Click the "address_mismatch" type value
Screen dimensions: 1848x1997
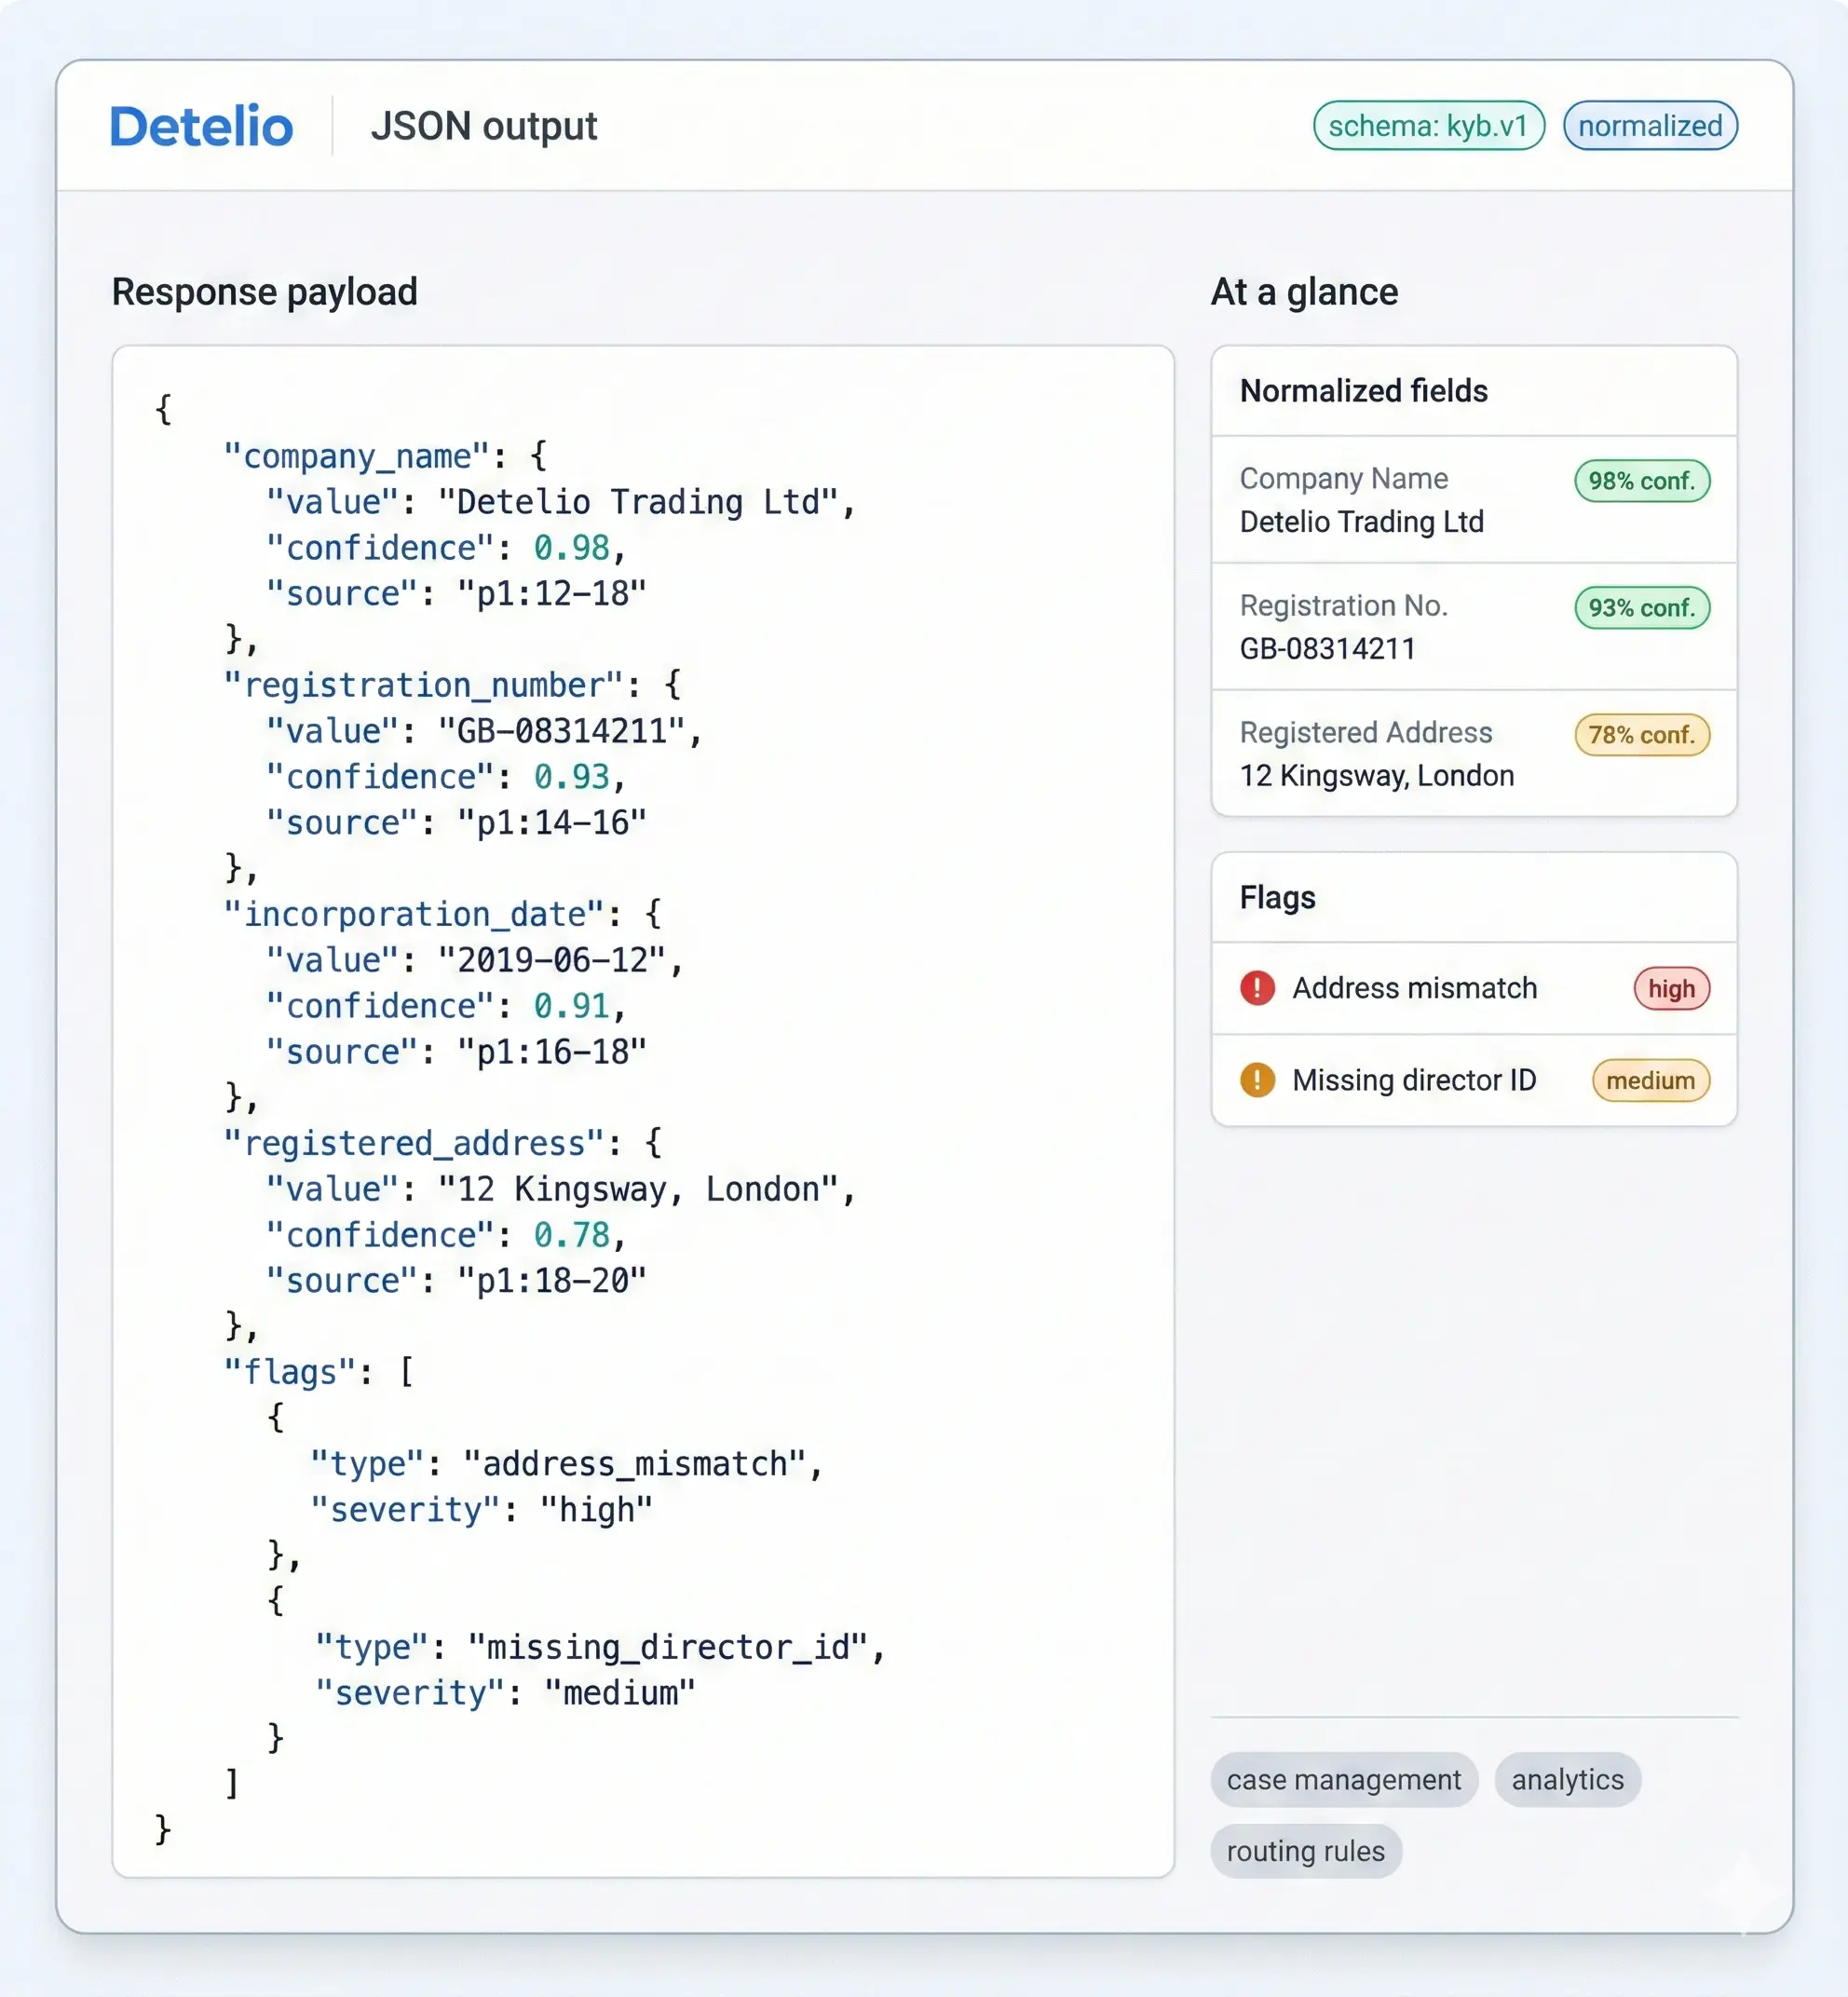pyautogui.click(x=635, y=1465)
